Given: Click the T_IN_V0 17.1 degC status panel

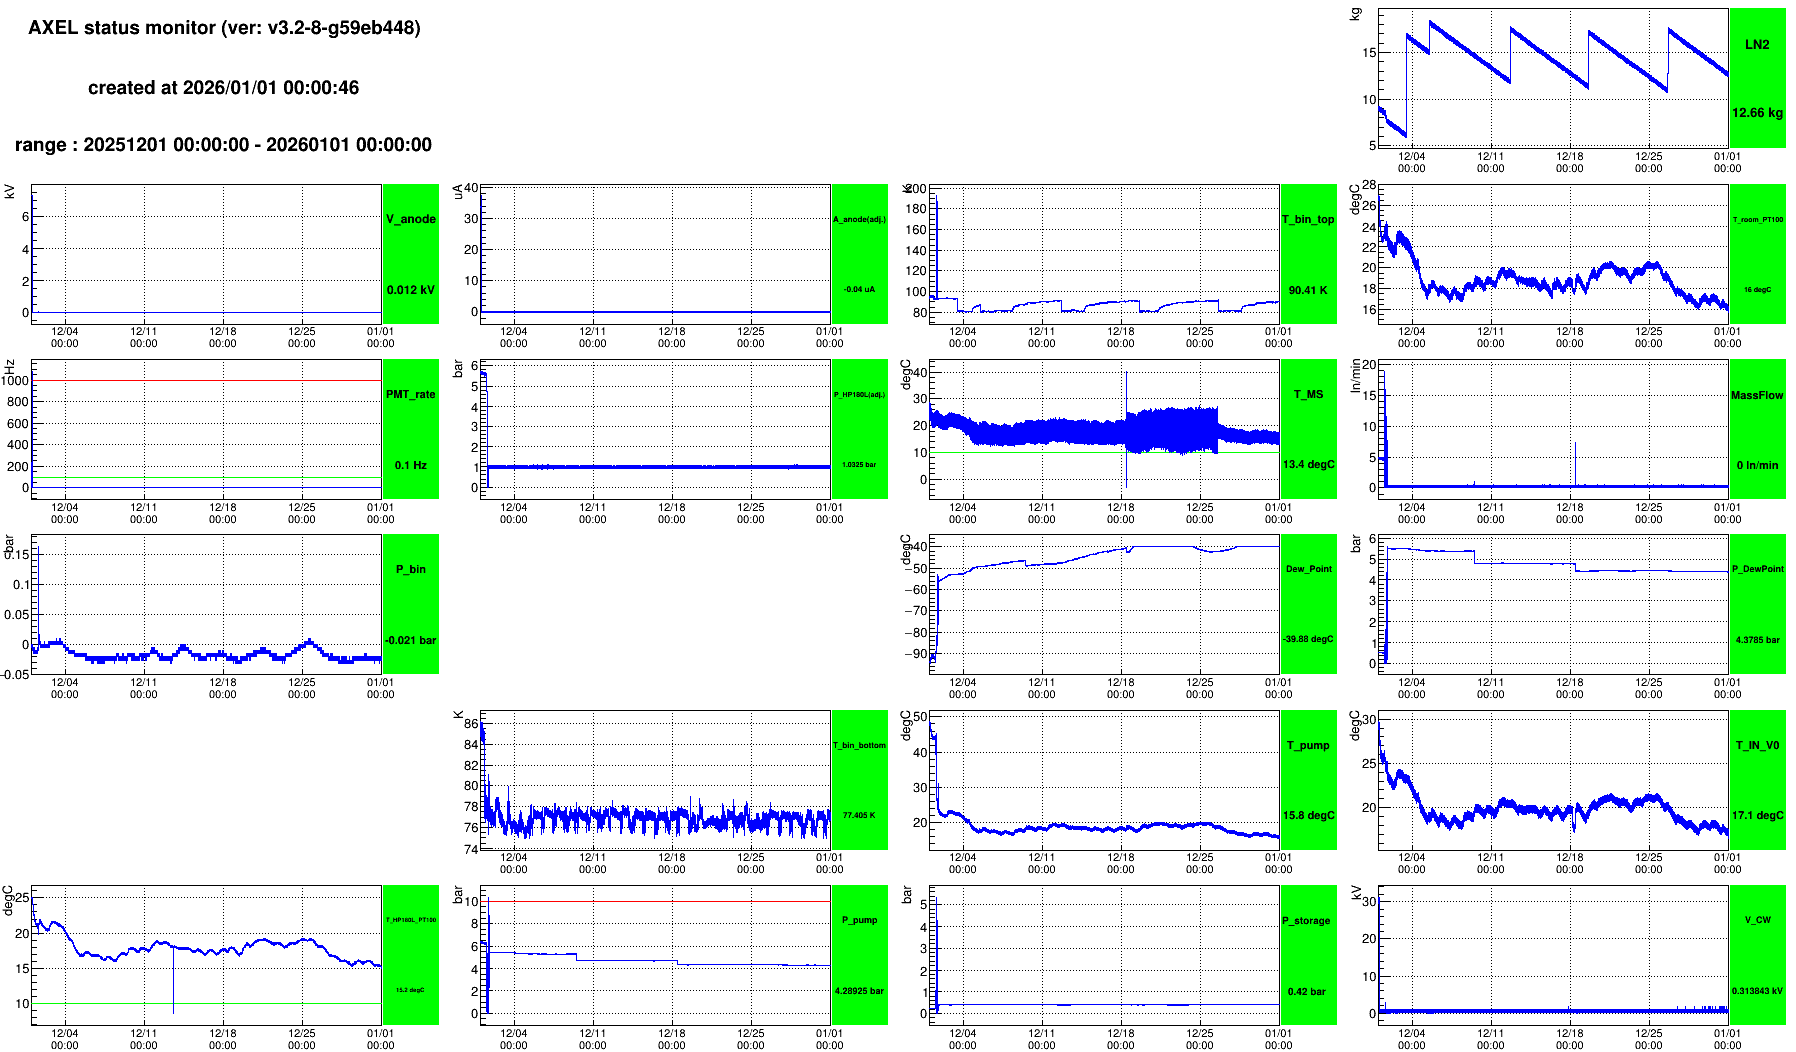Looking at the screenshot, I should click(x=1757, y=780).
